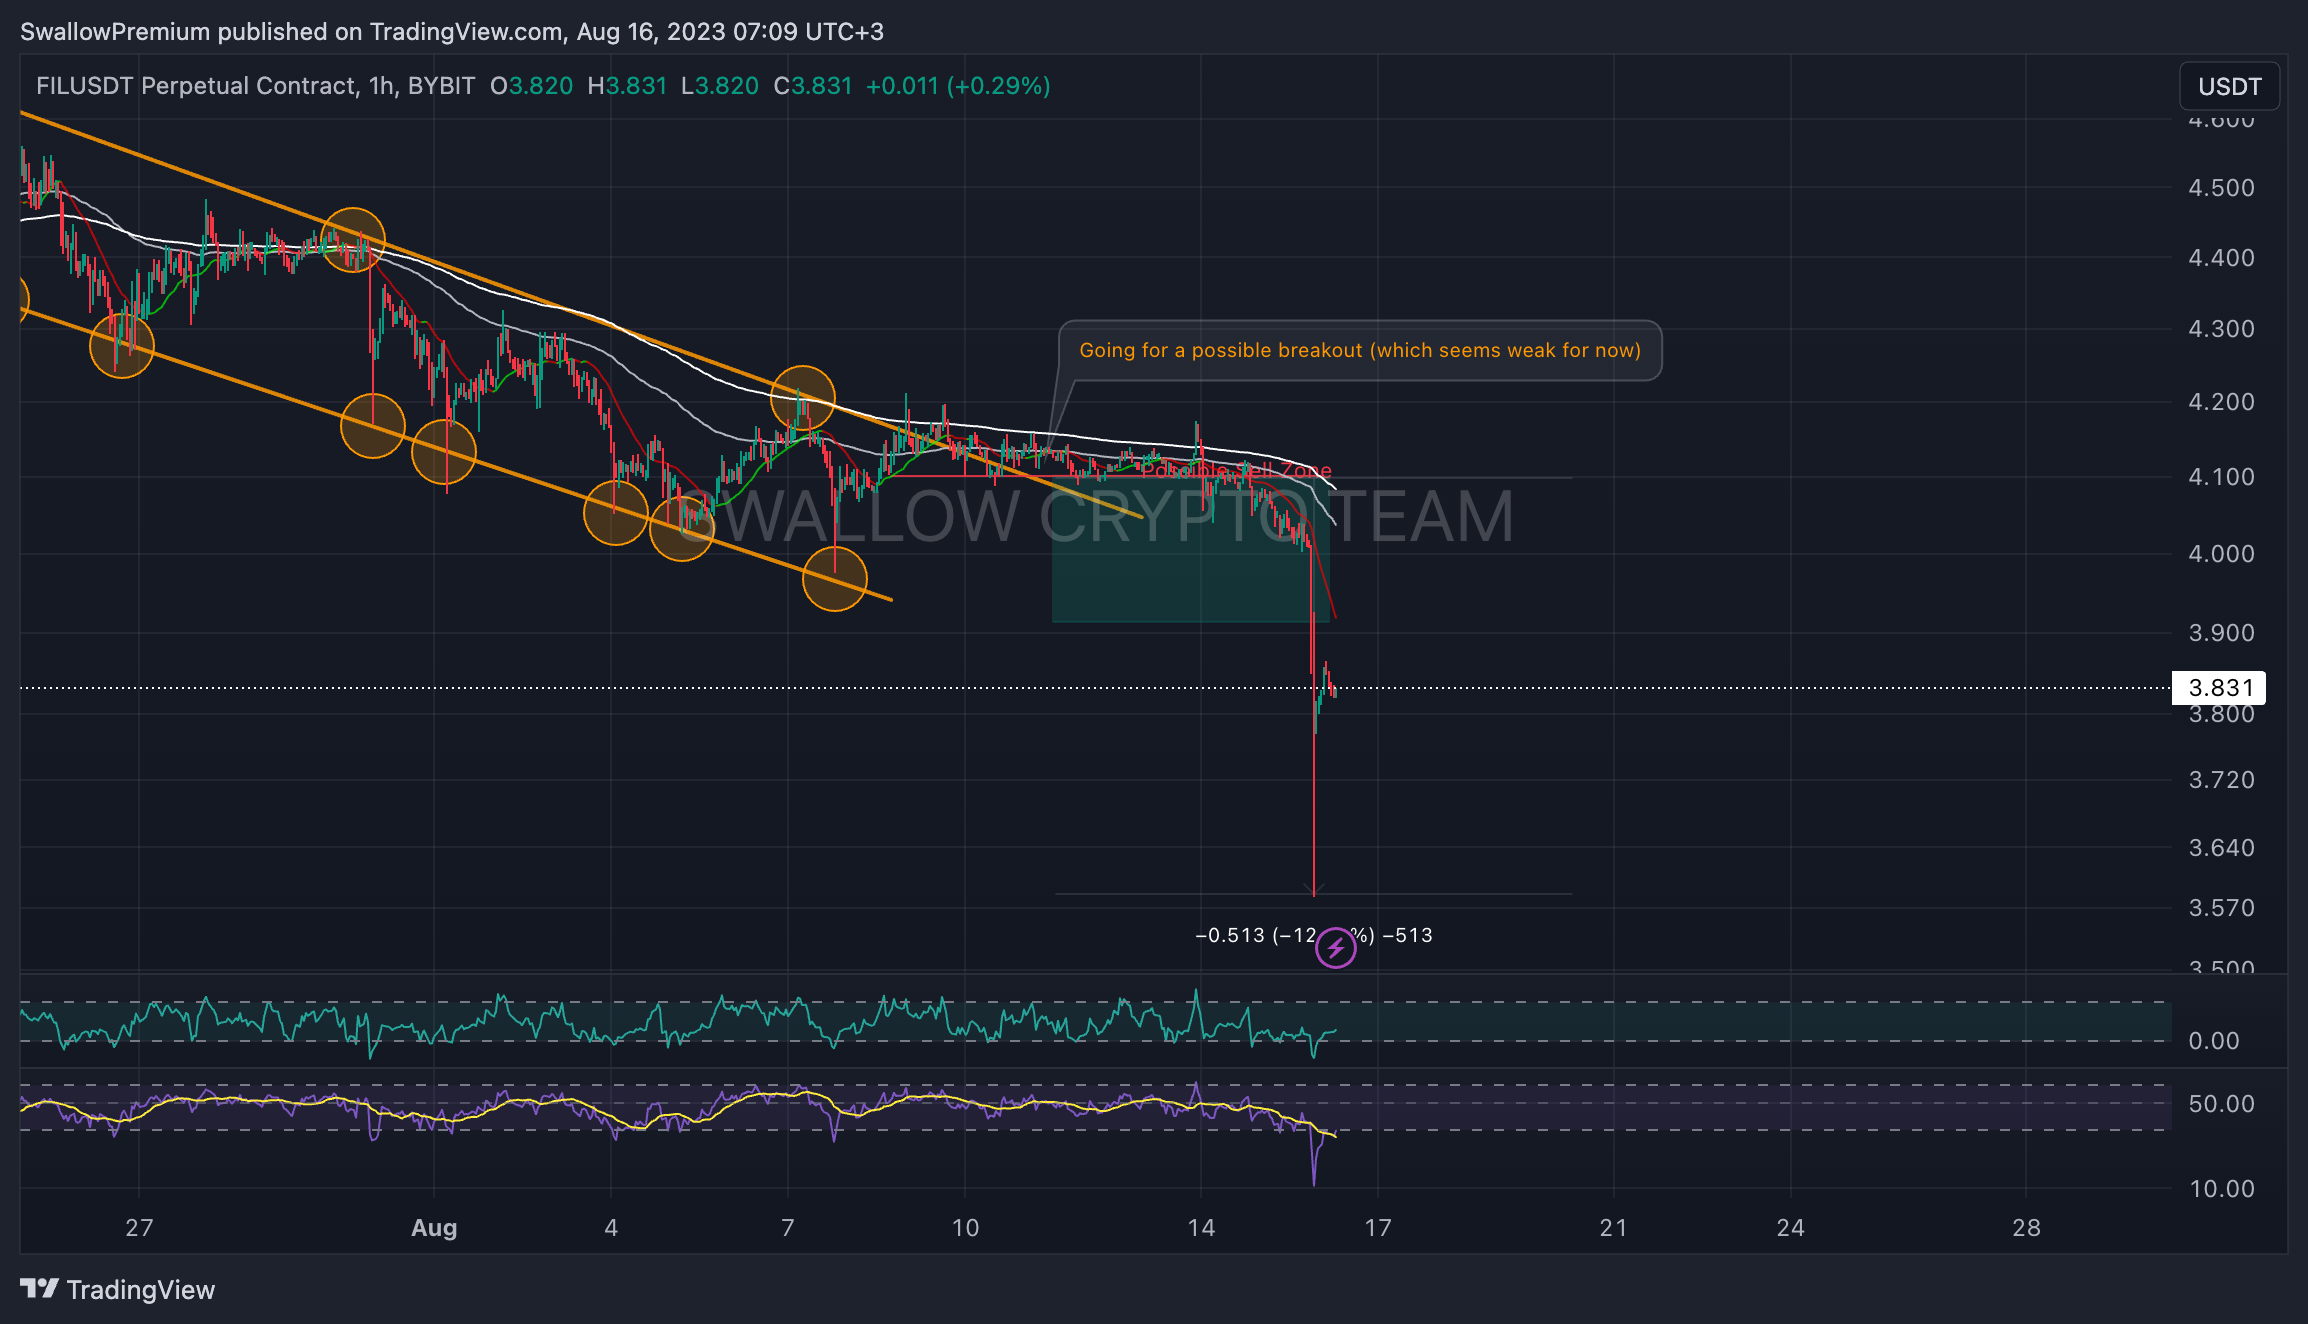Click the 4.000 price axis label
Viewport: 2308px width, 1324px height.
pos(2221,554)
